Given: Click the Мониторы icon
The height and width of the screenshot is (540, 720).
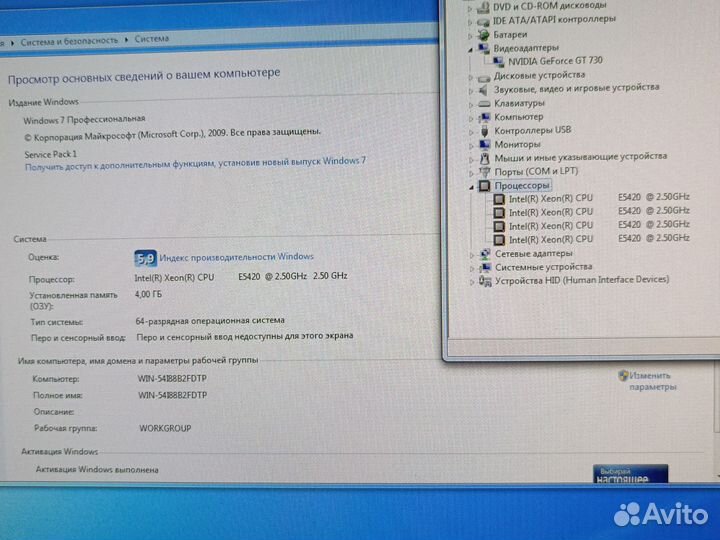Looking at the screenshot, I should [x=485, y=145].
